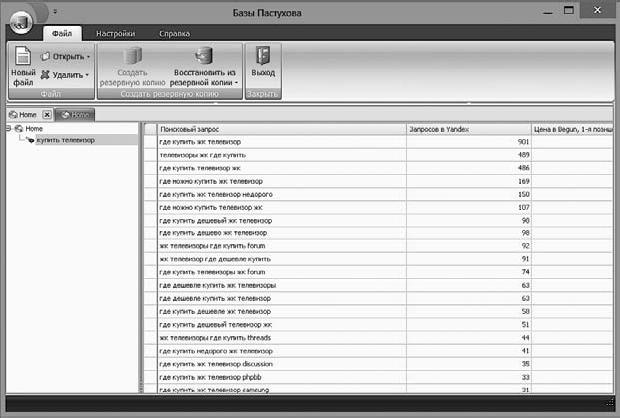Switch to the second Home document tab
The width and height of the screenshot is (620, 418).
[78, 115]
